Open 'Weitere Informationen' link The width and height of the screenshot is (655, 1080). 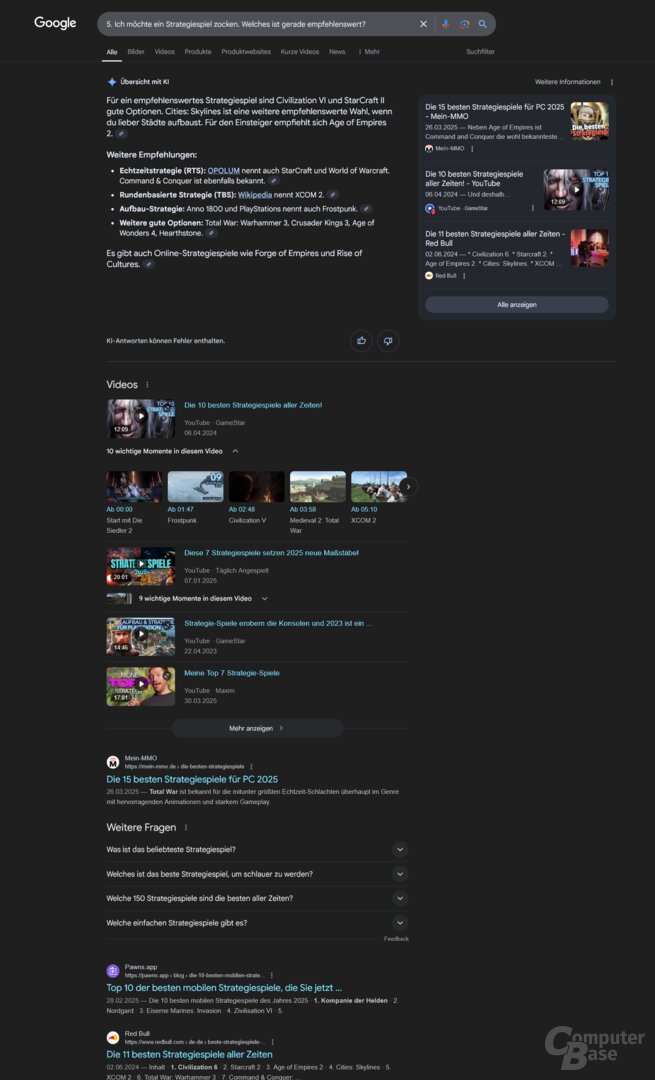568,82
